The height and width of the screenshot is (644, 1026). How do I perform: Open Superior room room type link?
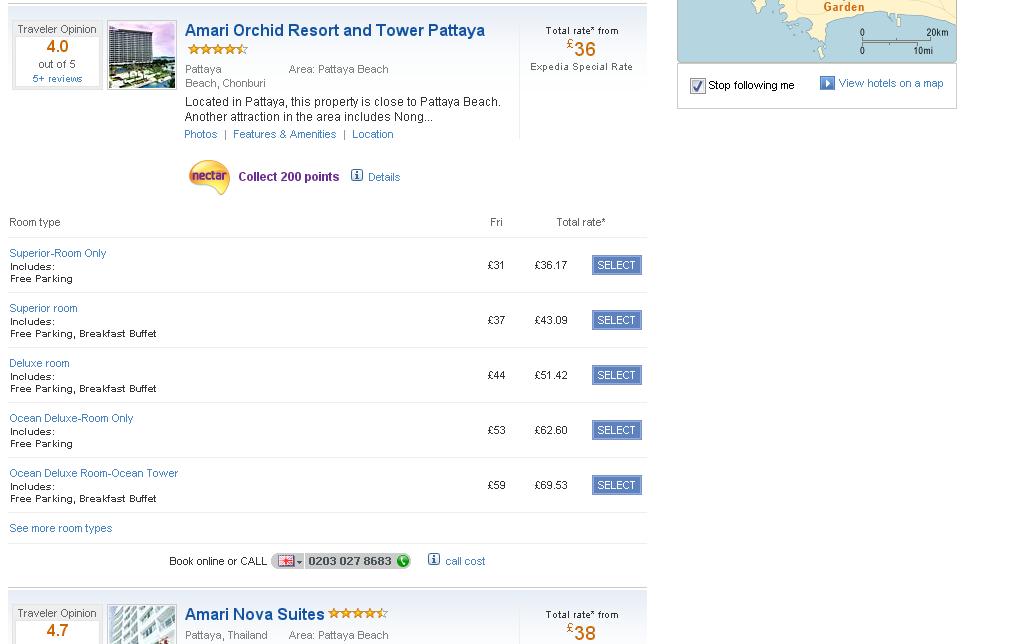(x=43, y=308)
